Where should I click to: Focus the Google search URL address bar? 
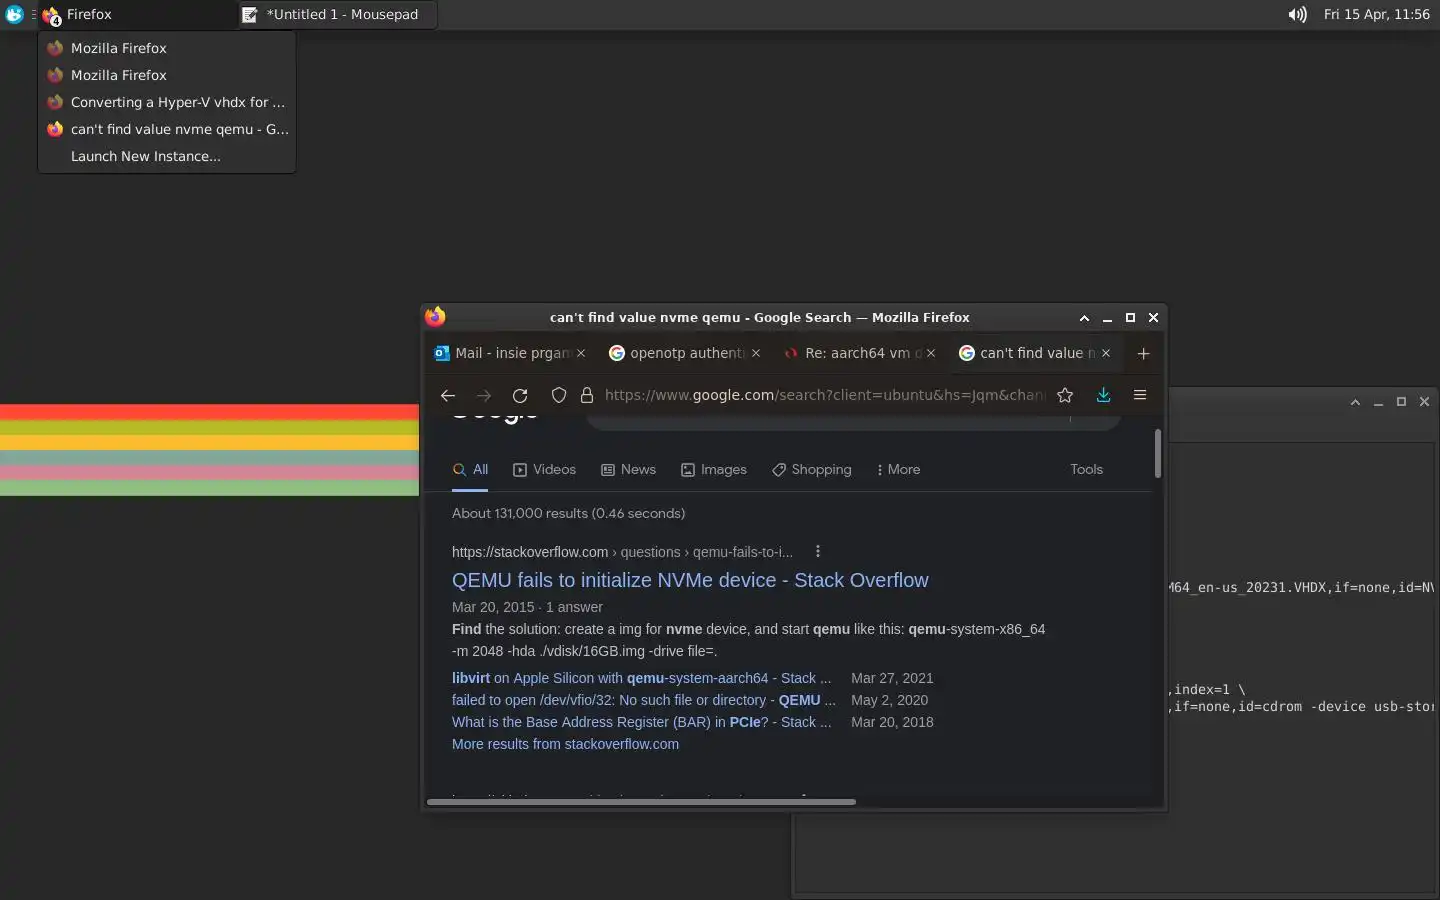pos(824,395)
